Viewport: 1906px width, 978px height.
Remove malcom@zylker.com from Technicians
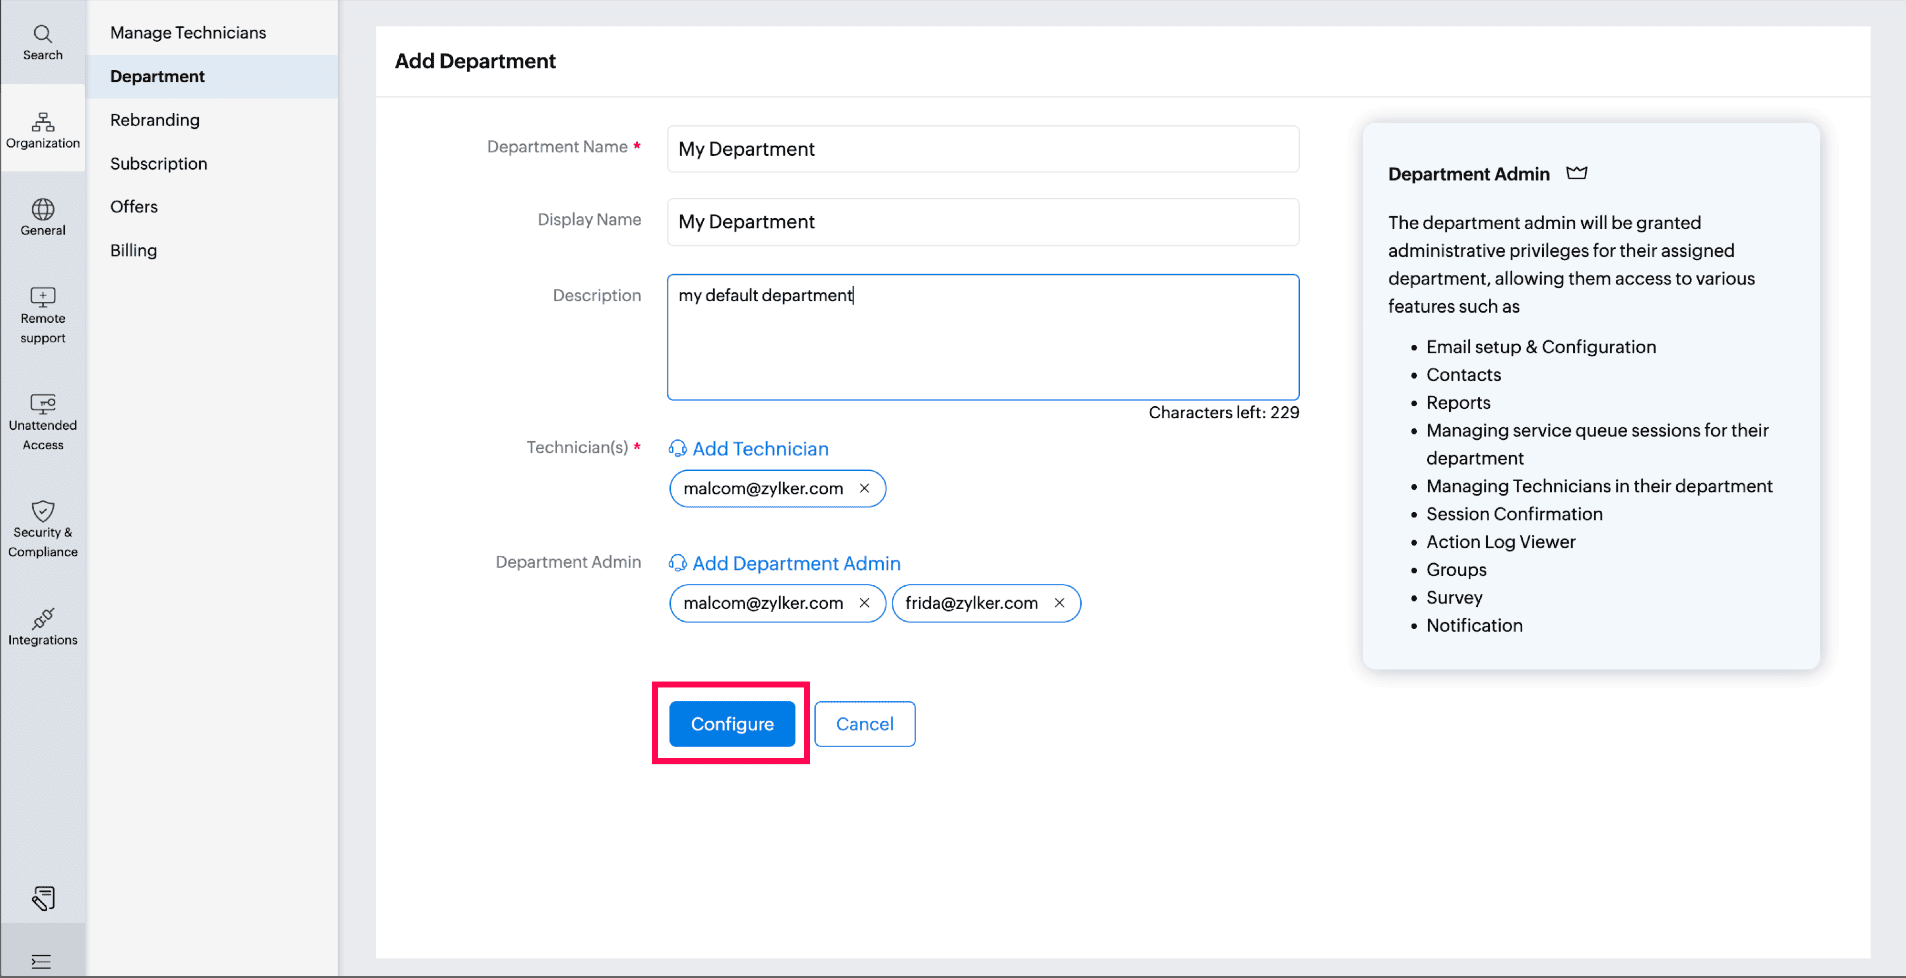pyautogui.click(x=864, y=488)
